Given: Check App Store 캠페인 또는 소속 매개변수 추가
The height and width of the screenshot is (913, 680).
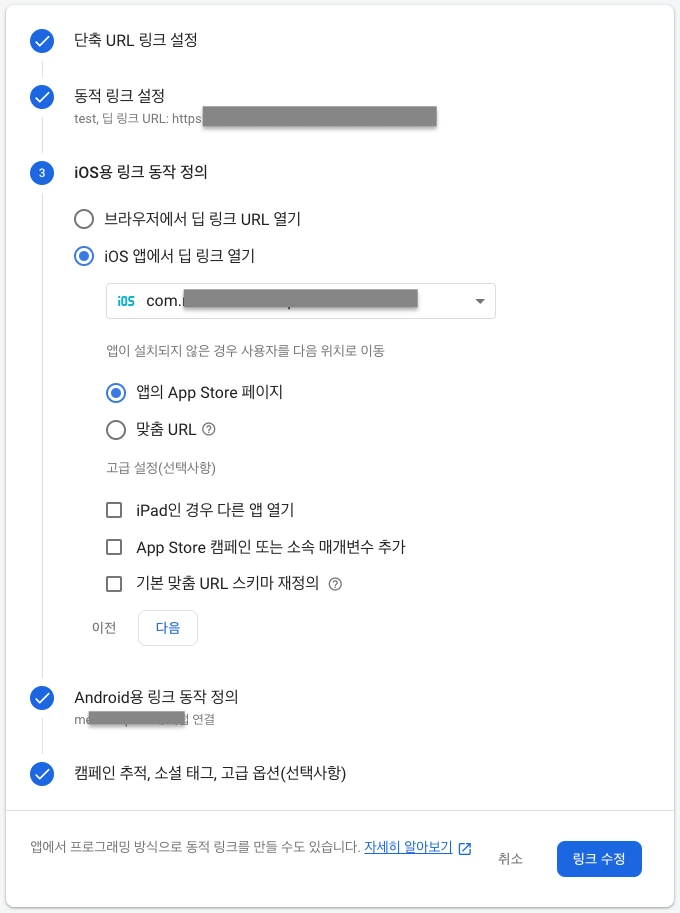Looking at the screenshot, I should pos(114,547).
